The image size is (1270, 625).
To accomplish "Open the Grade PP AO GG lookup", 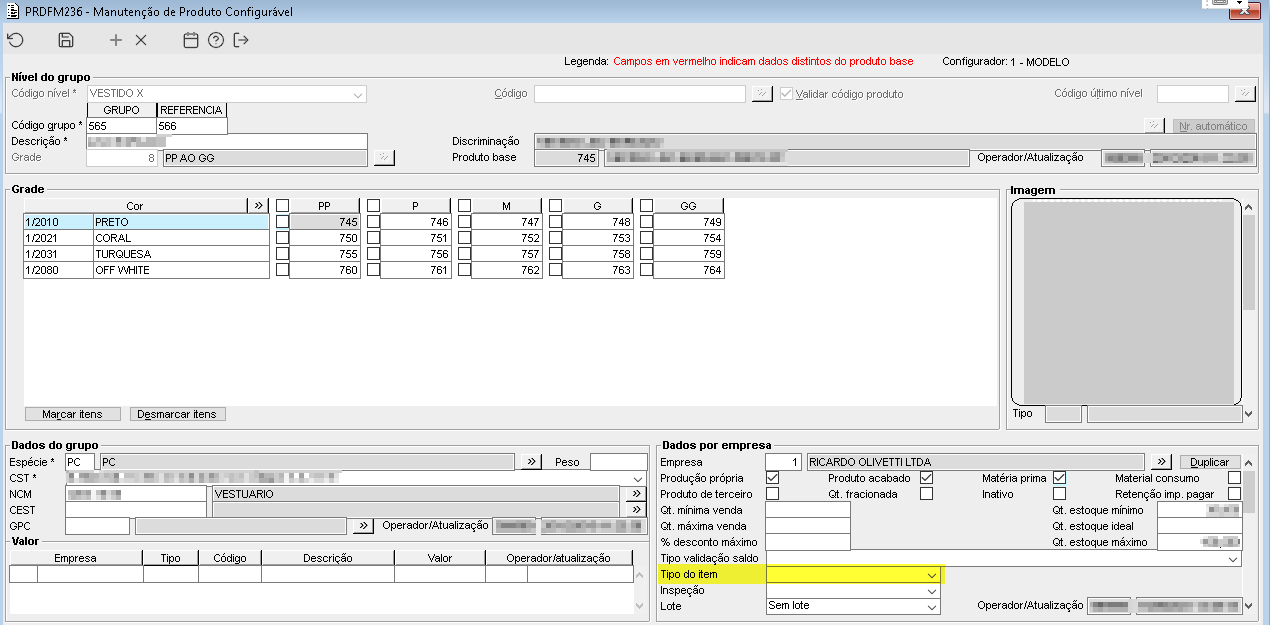I will coord(384,158).
